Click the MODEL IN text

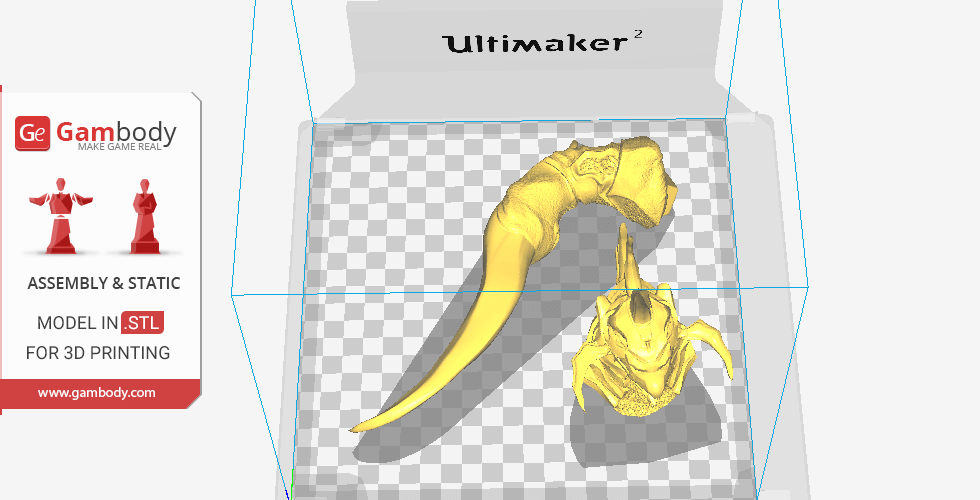click(77, 323)
